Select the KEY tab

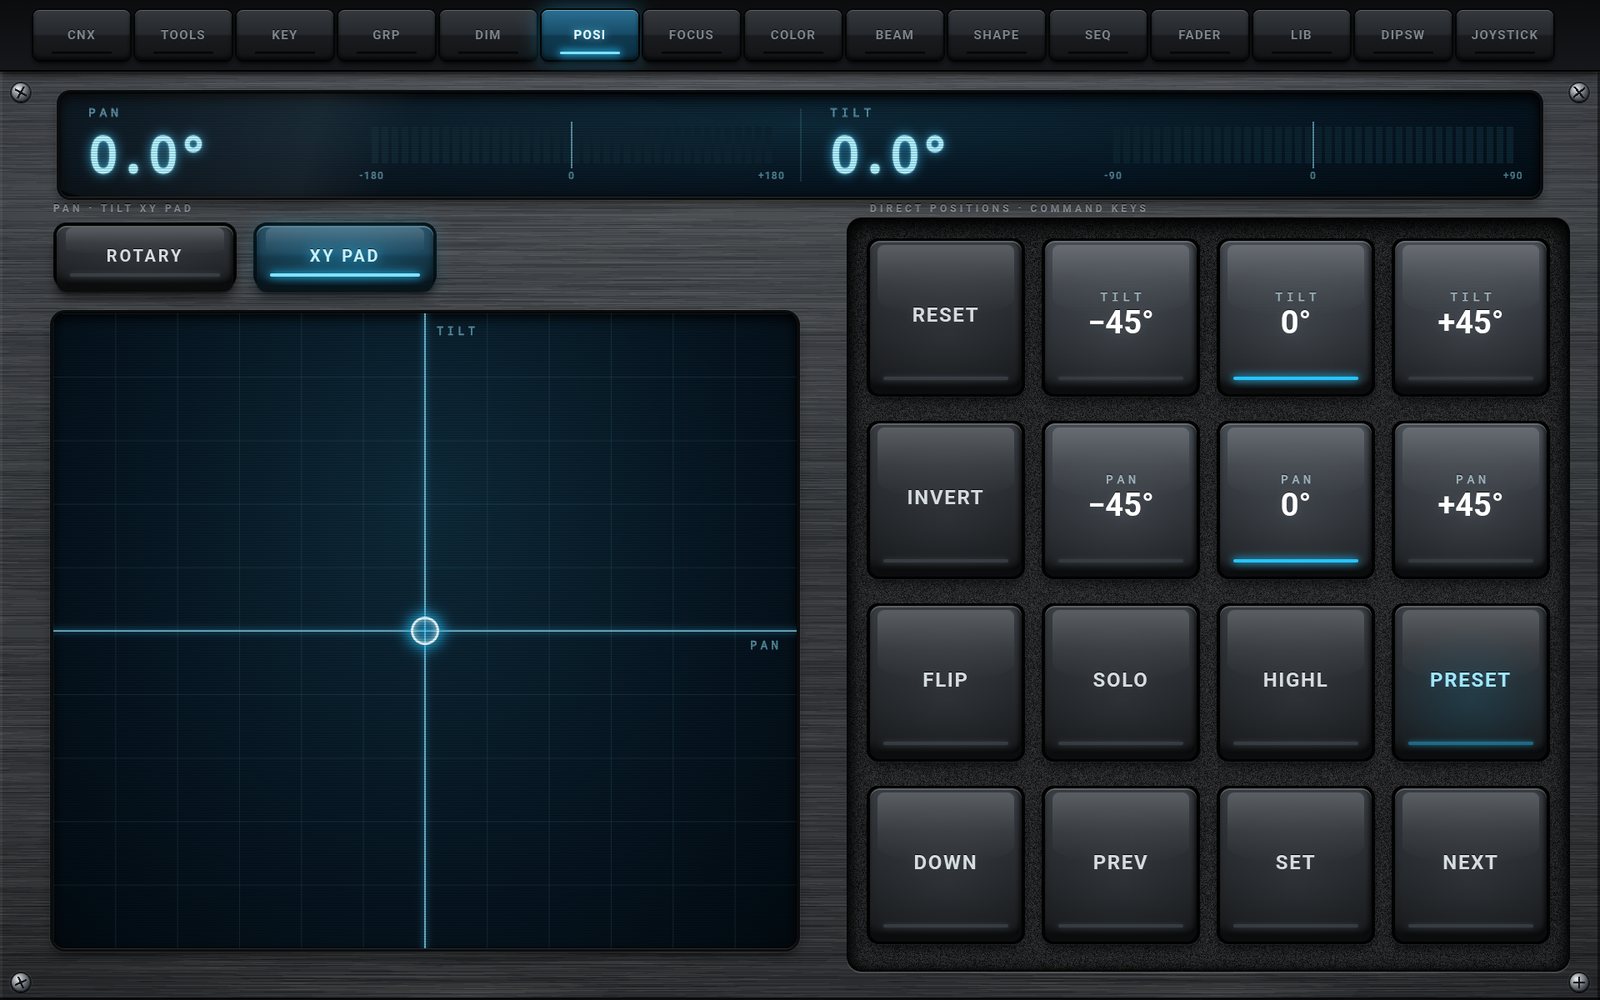[285, 35]
